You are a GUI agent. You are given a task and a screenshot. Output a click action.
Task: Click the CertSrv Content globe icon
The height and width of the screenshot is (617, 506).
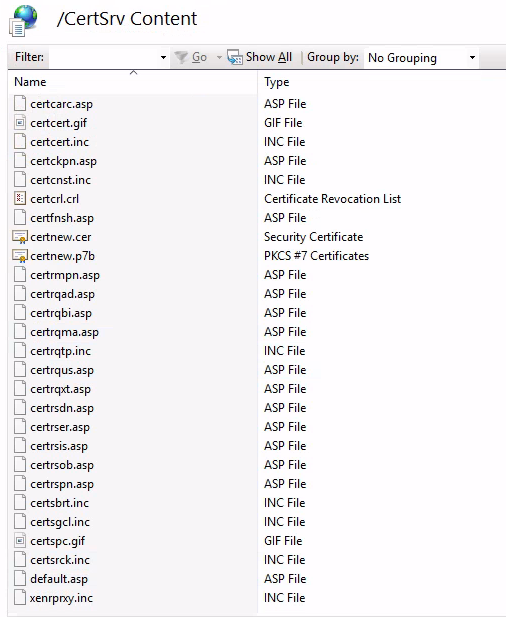pyautogui.click(x=24, y=20)
